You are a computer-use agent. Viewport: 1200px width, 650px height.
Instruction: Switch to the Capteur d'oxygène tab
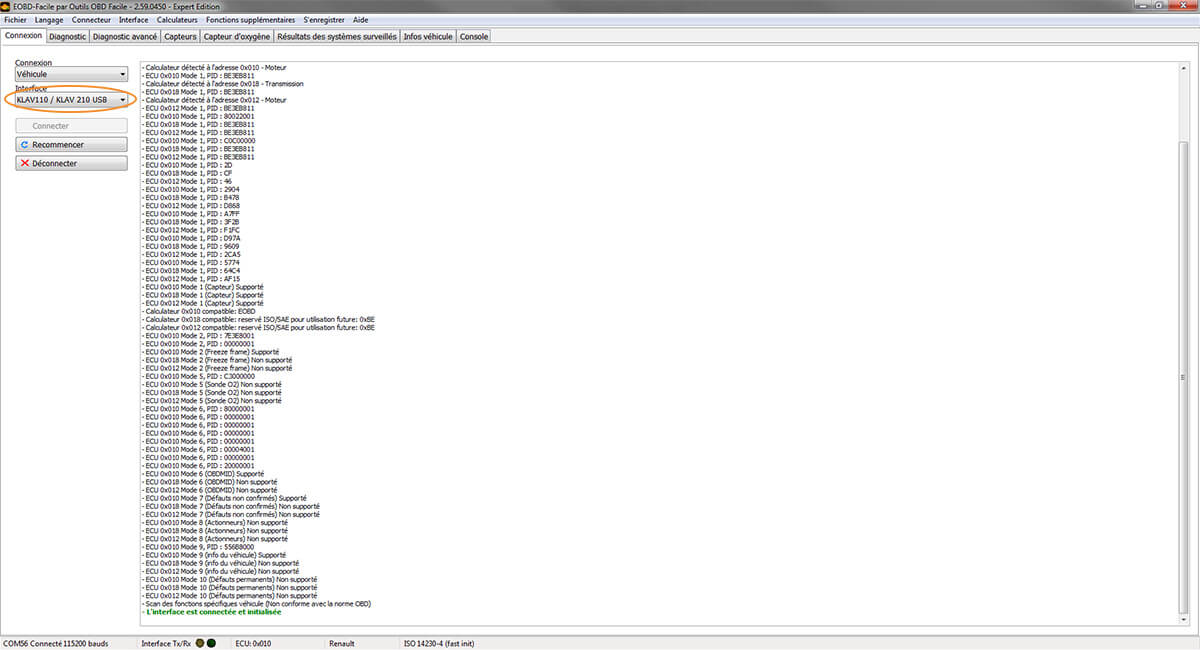pos(237,37)
